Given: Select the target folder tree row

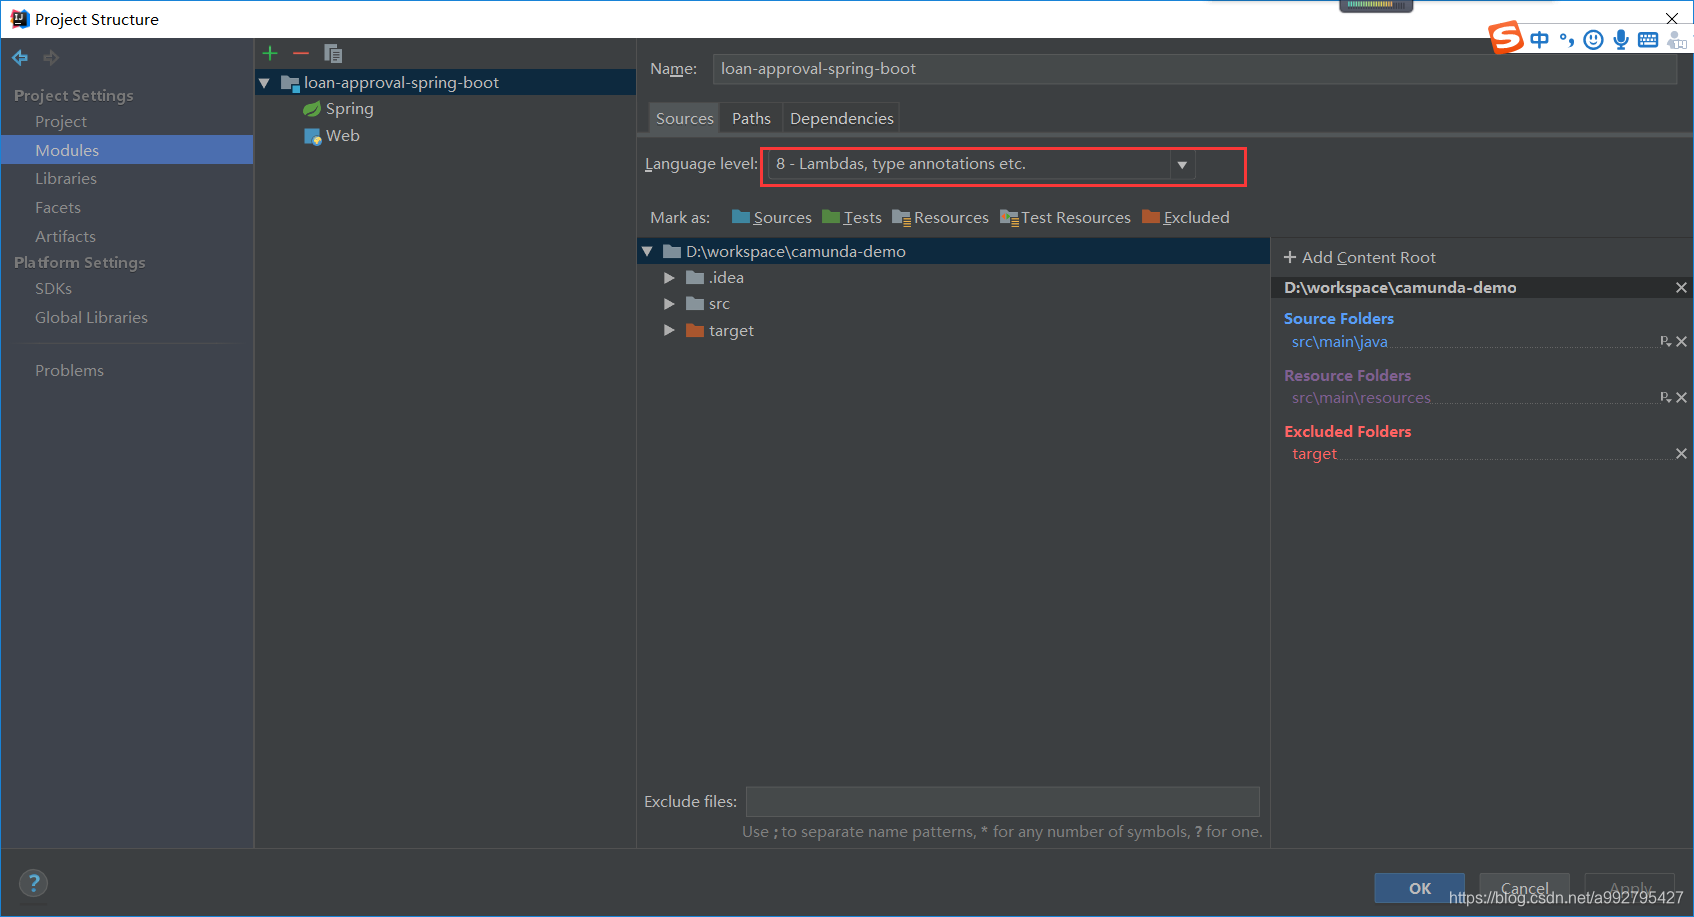Looking at the screenshot, I should [x=953, y=331].
